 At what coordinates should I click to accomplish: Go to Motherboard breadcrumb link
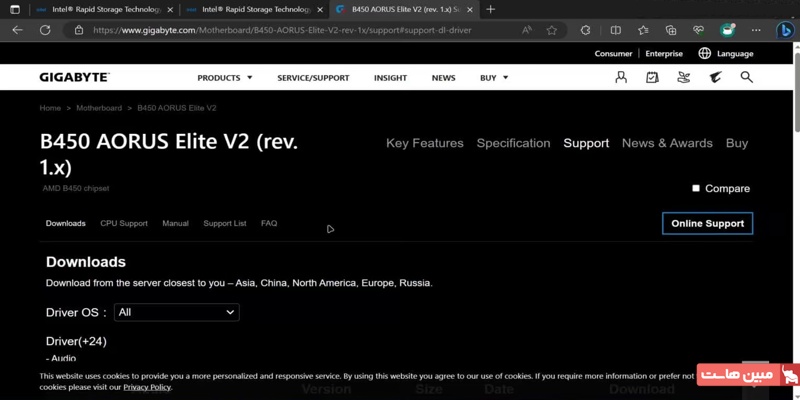pyautogui.click(x=99, y=108)
